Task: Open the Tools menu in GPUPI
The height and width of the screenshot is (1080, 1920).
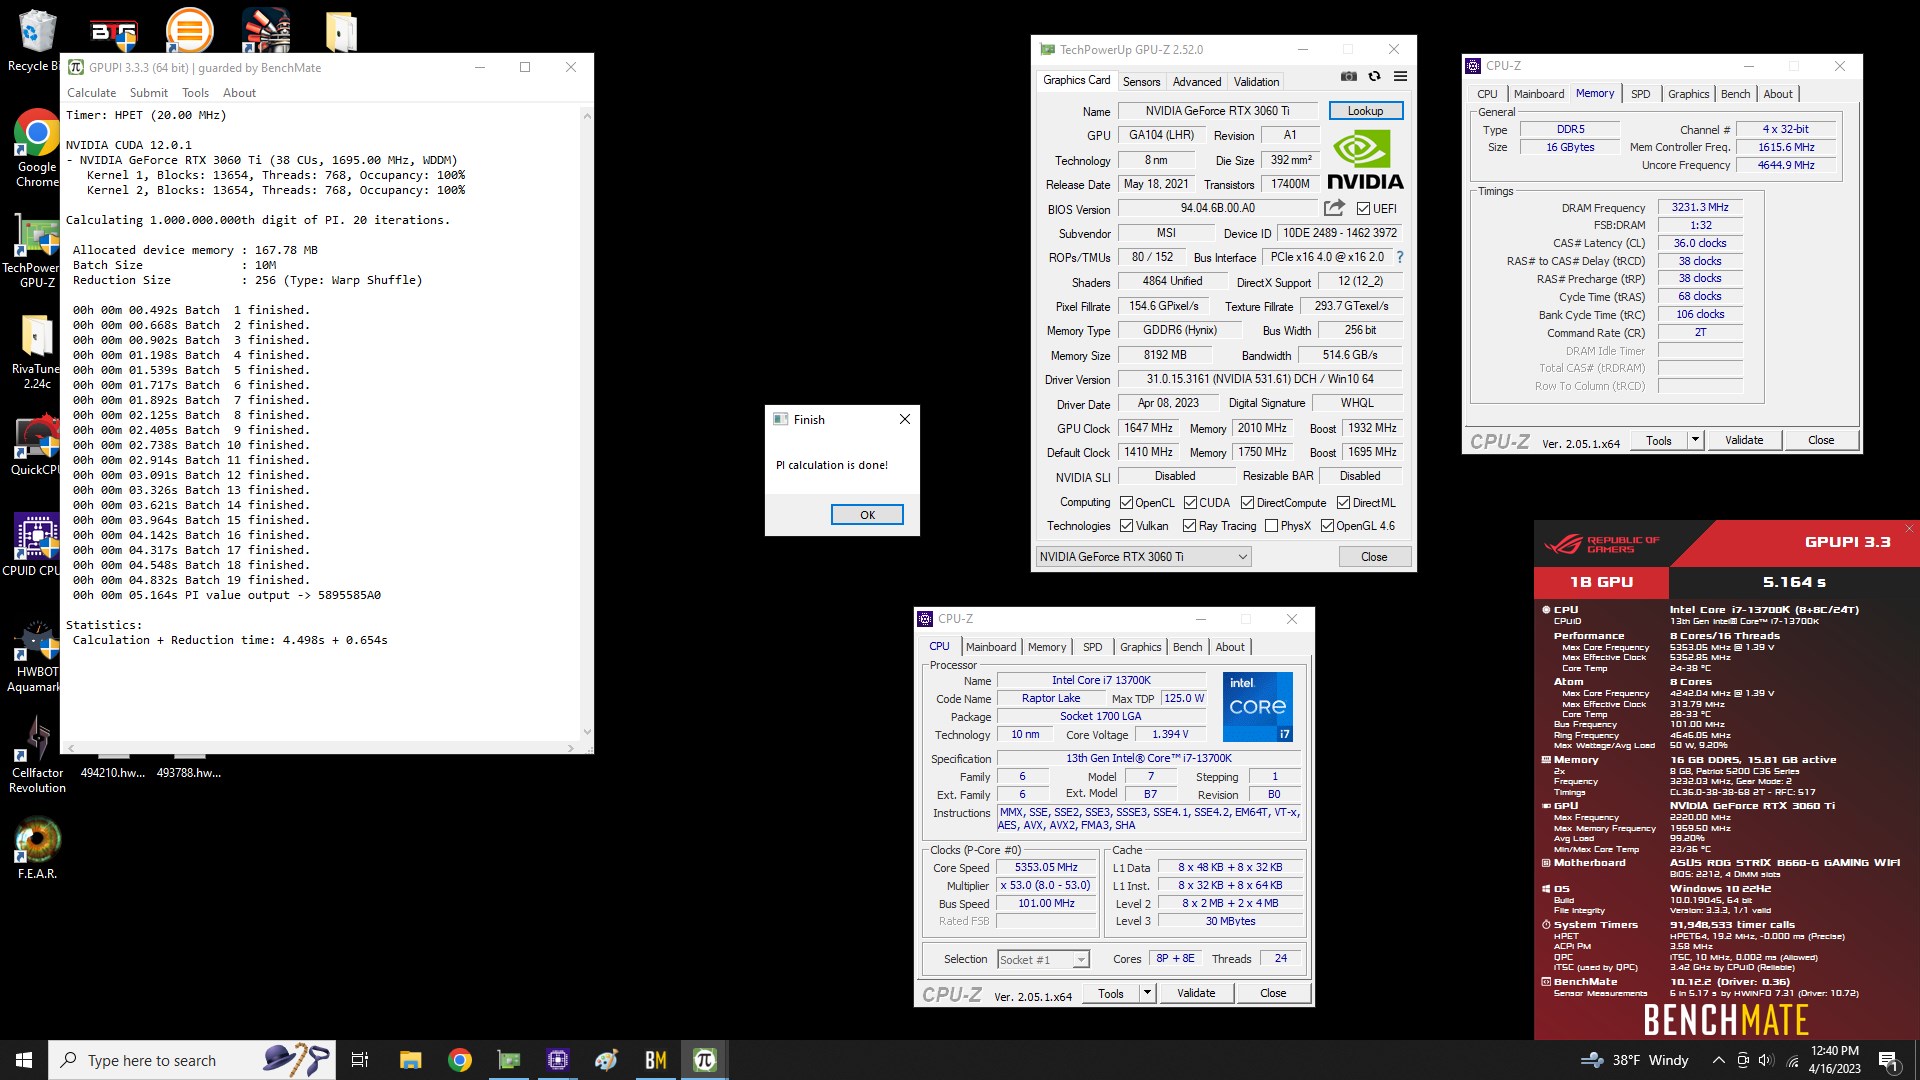Action: tap(195, 93)
